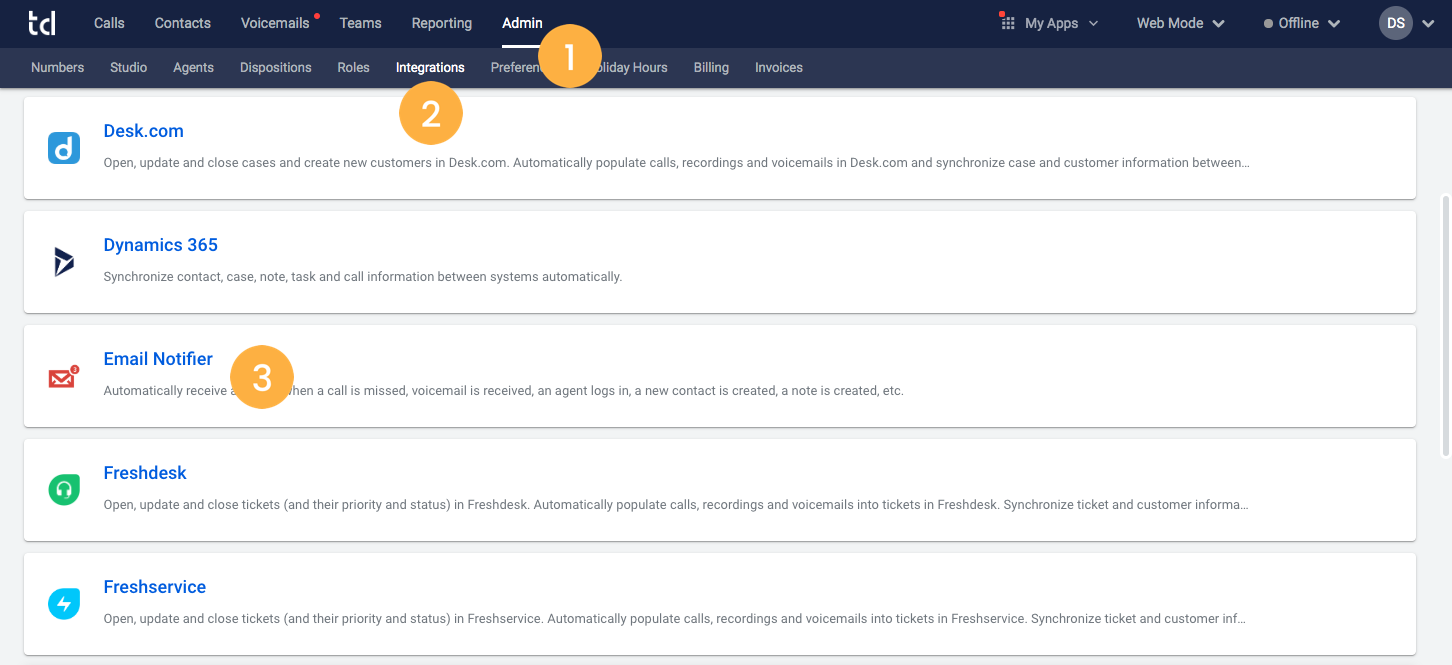Open the Desk.com integration link
The height and width of the screenshot is (665, 1452).
tap(144, 131)
